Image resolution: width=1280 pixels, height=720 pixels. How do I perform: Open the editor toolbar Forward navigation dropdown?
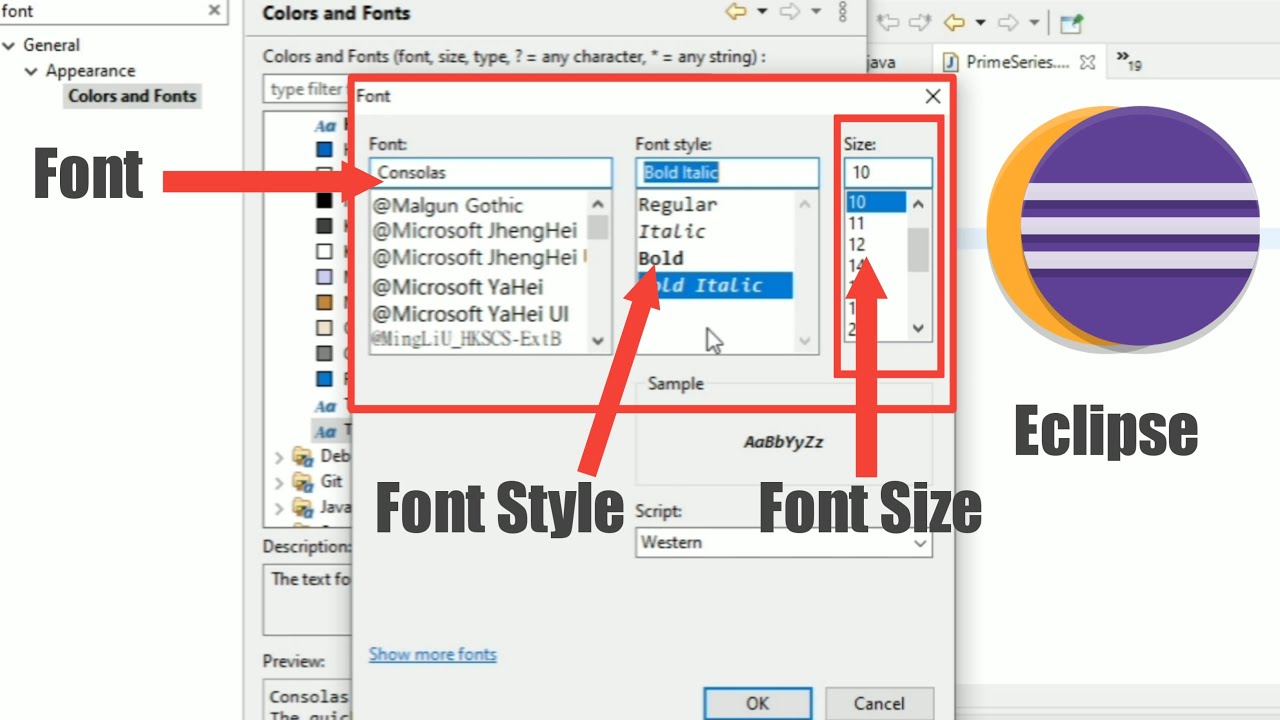(1033, 22)
